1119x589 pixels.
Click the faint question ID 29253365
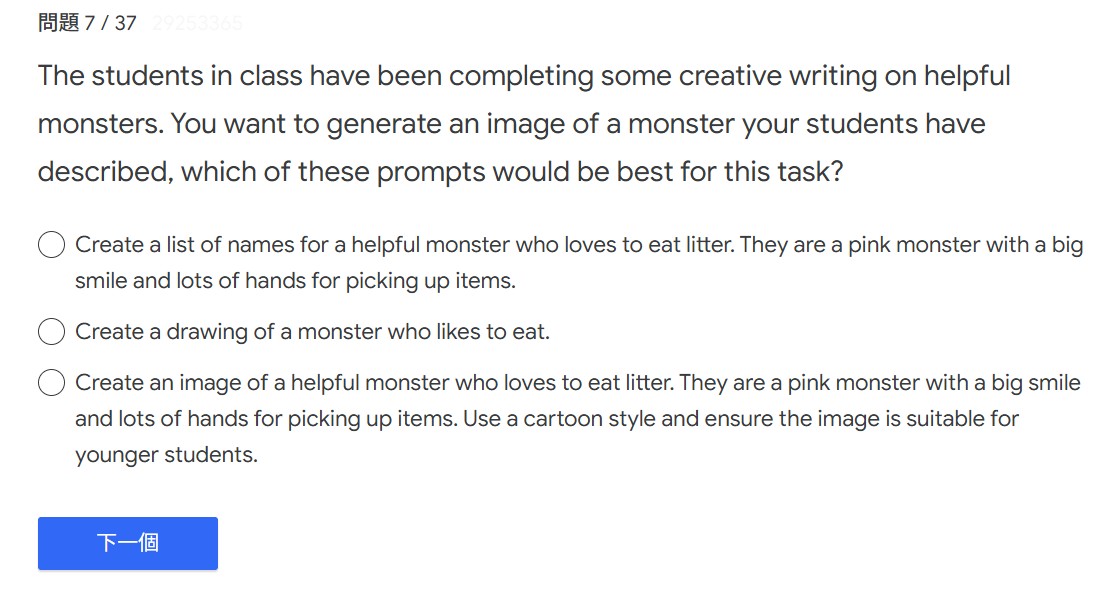197,23
